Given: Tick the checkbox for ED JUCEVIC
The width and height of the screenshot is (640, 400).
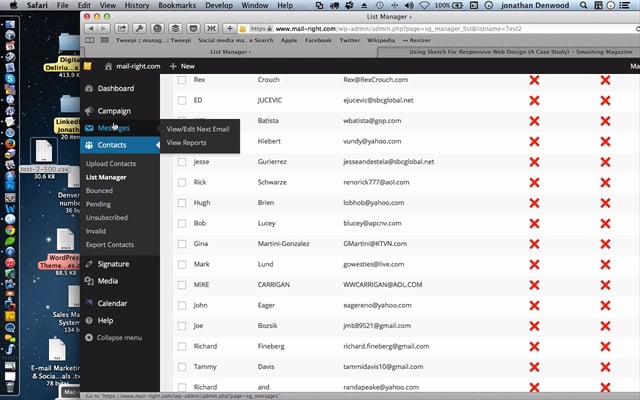Looking at the screenshot, I should coord(182,100).
